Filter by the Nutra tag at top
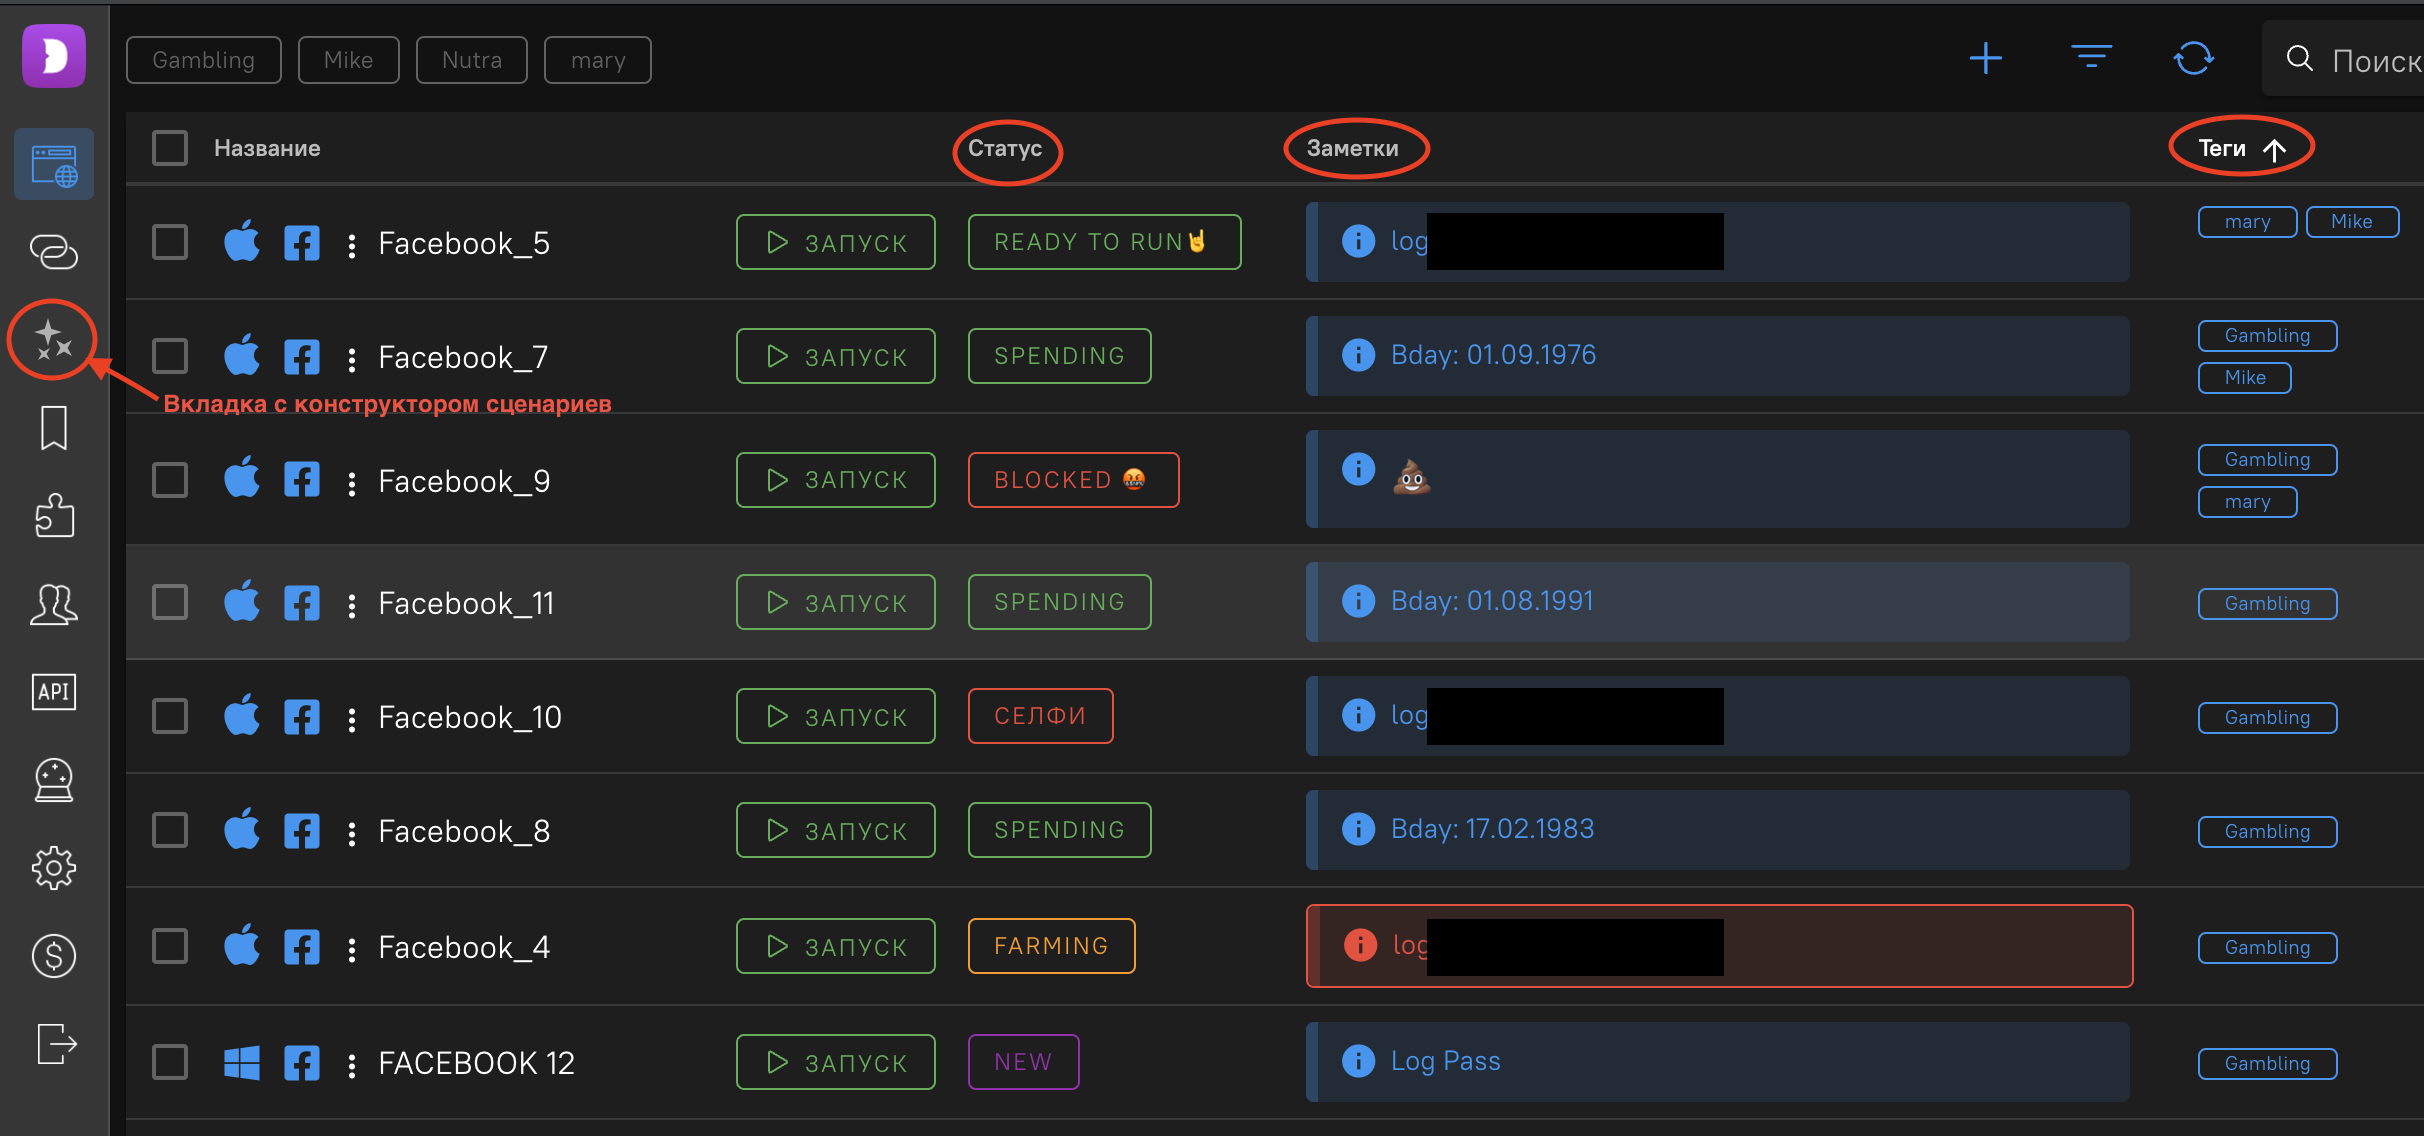 [472, 60]
